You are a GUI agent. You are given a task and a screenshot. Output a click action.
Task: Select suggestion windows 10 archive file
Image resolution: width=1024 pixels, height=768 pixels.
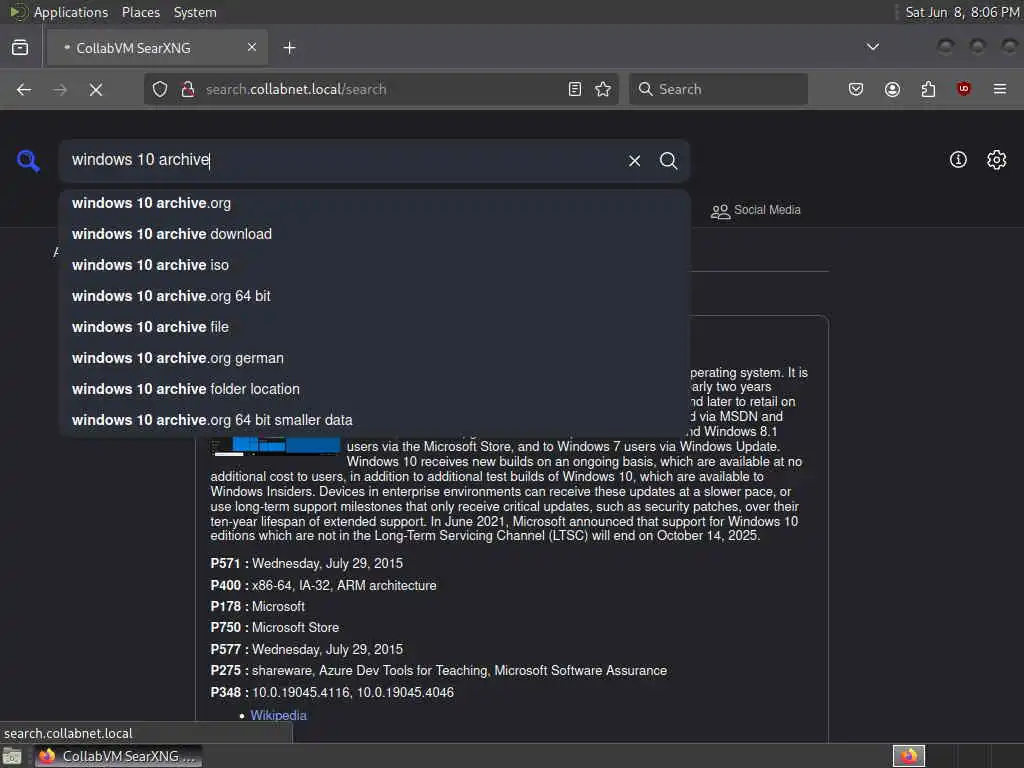(374, 327)
